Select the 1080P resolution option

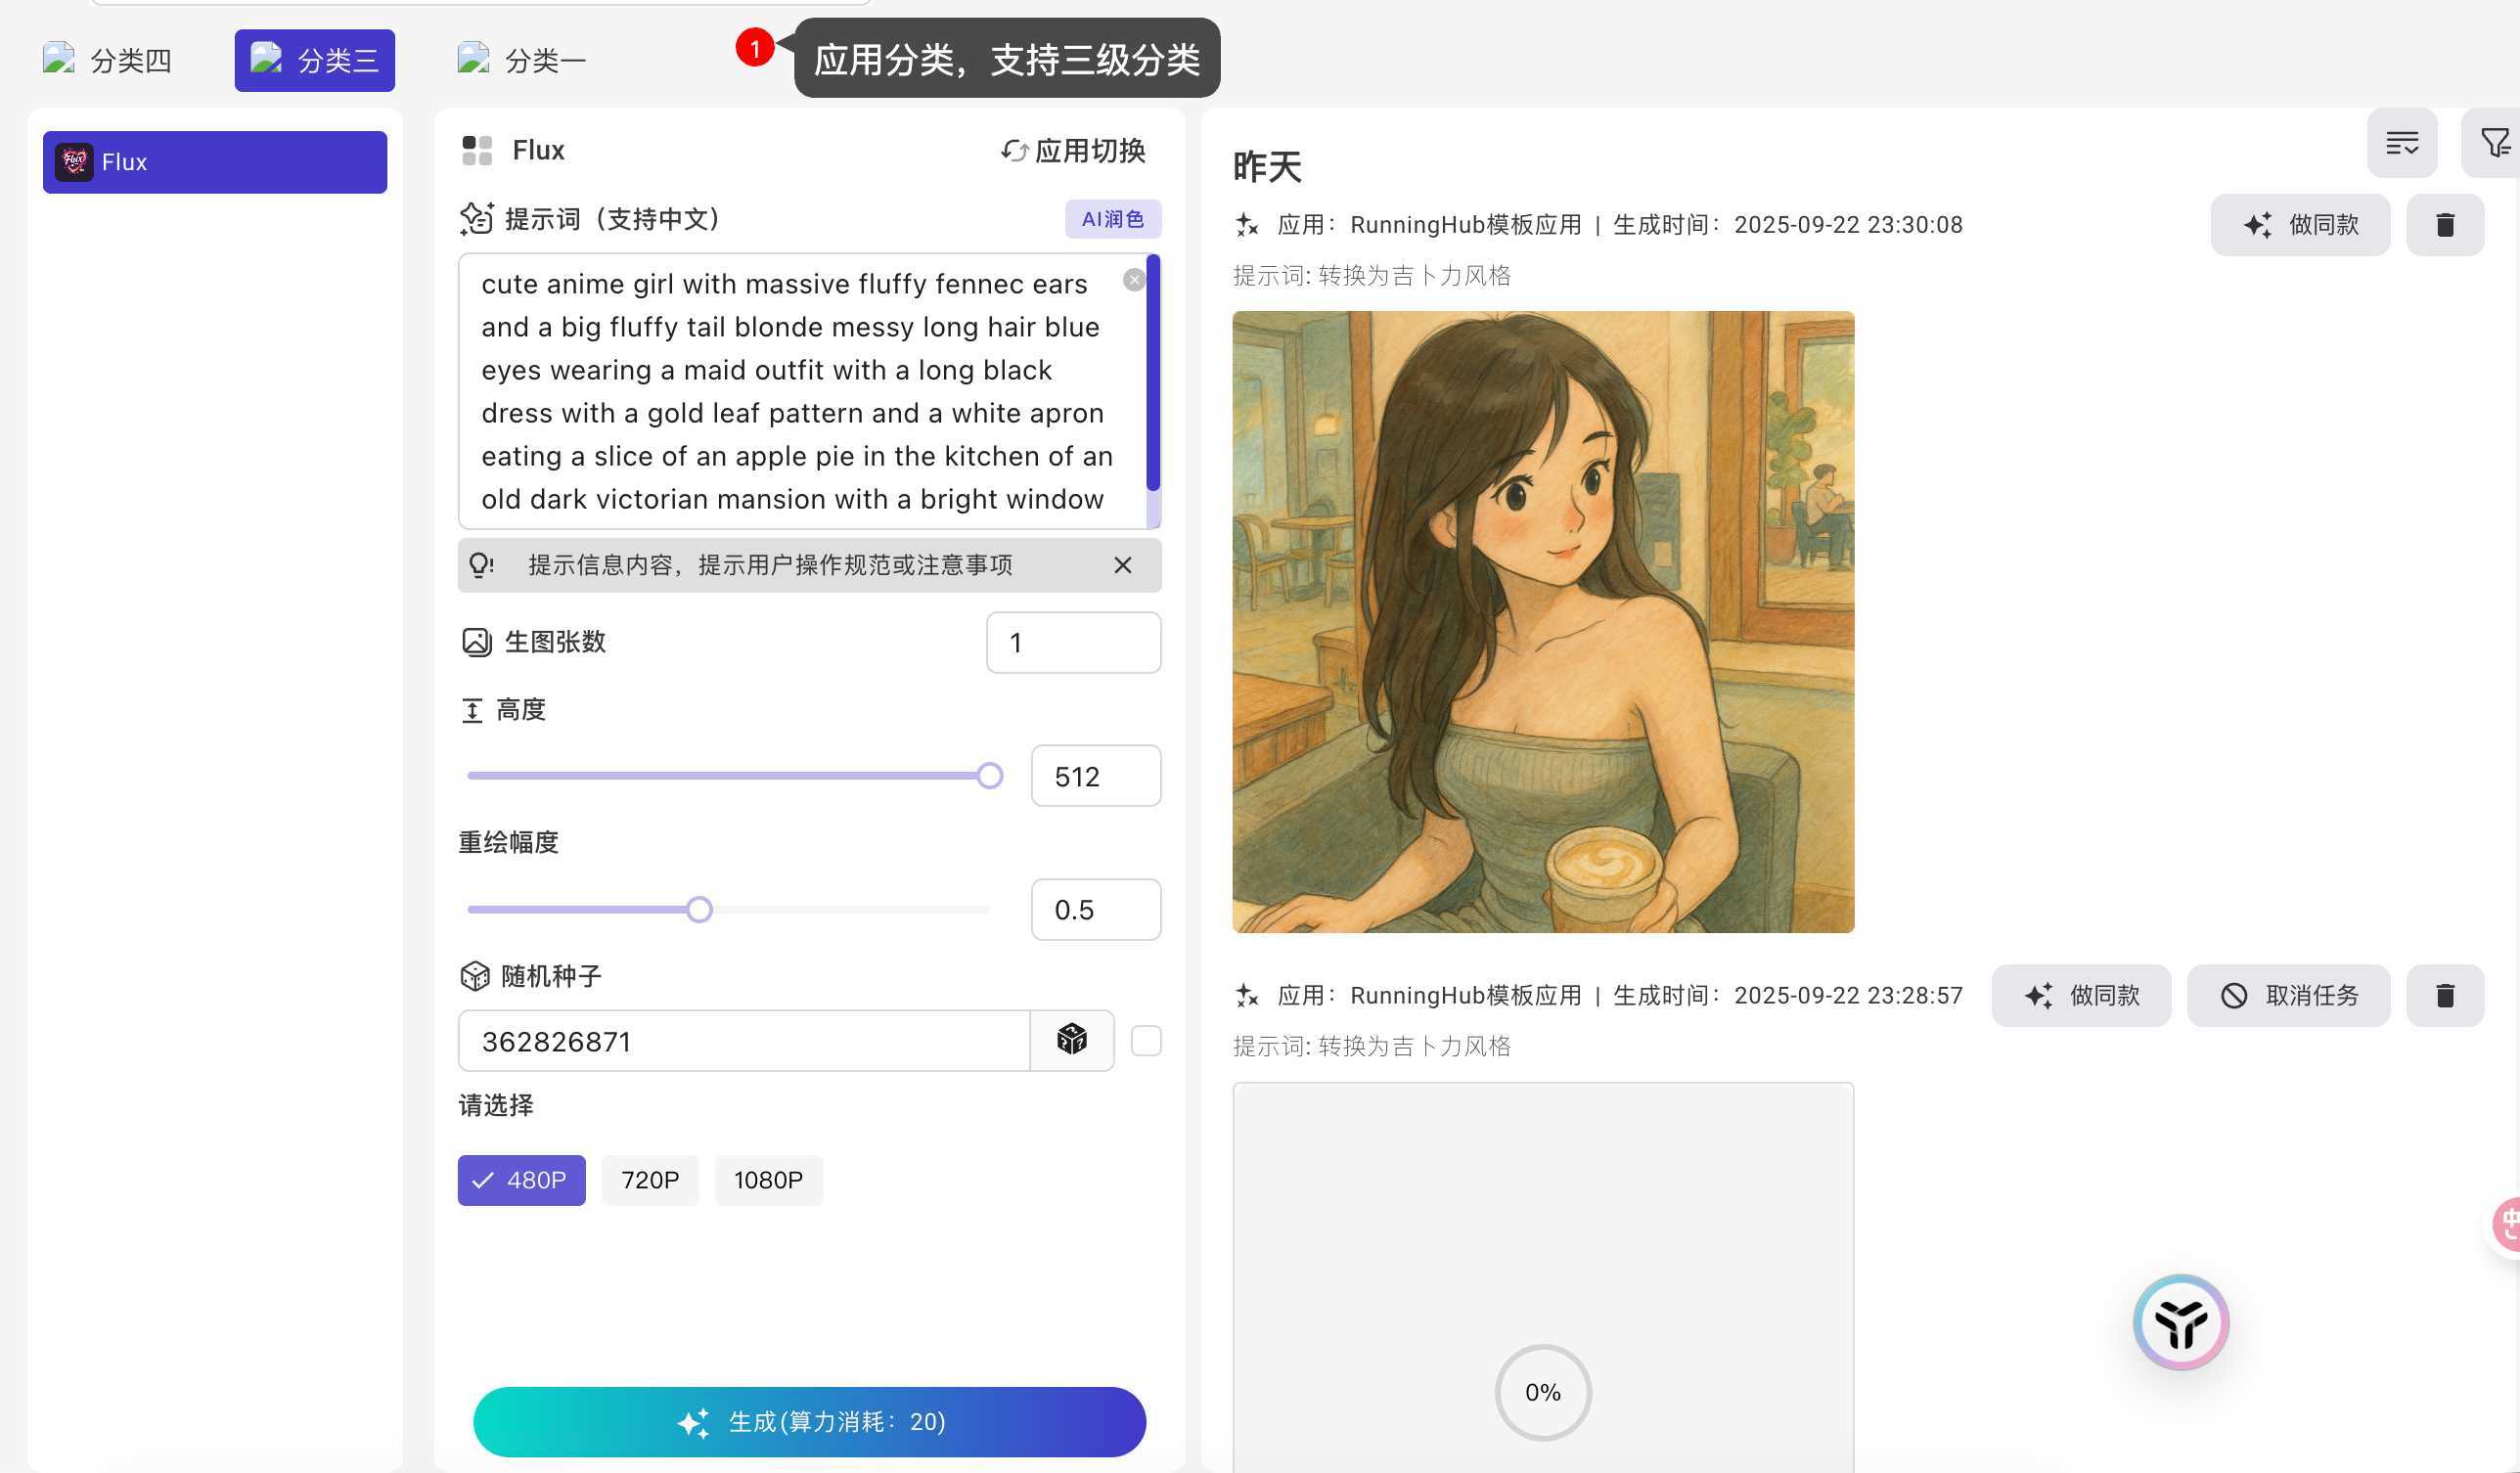768,1180
